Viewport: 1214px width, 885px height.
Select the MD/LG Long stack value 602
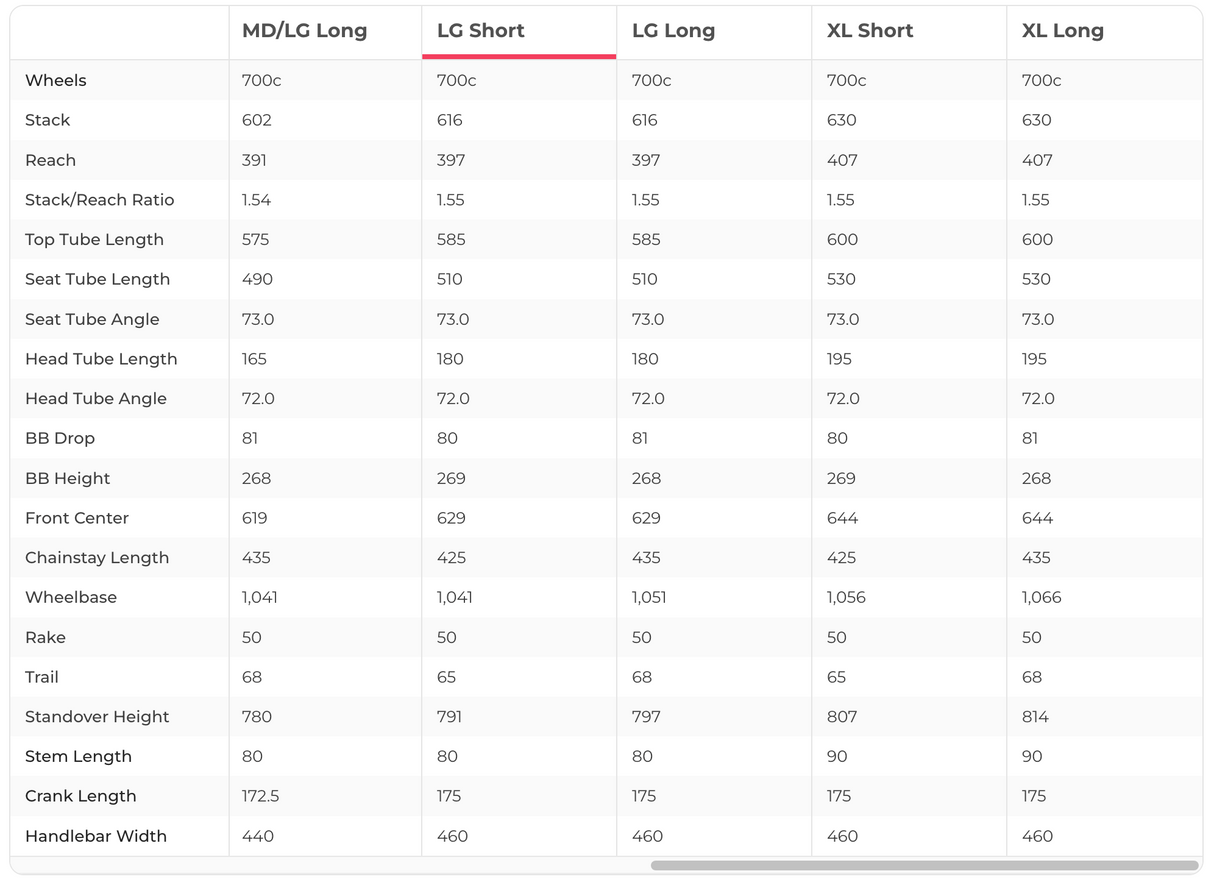pos(257,120)
